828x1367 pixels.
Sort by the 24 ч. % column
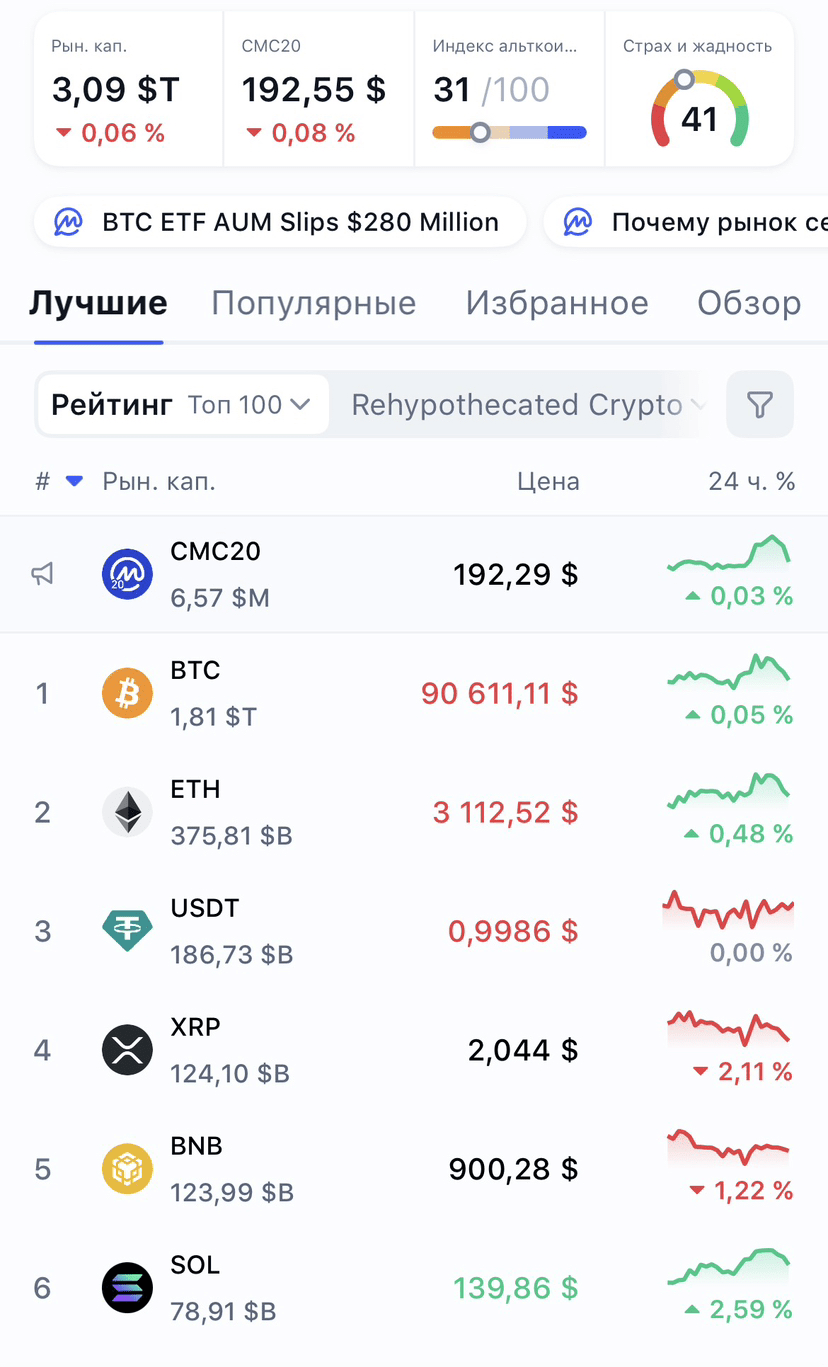(x=751, y=482)
